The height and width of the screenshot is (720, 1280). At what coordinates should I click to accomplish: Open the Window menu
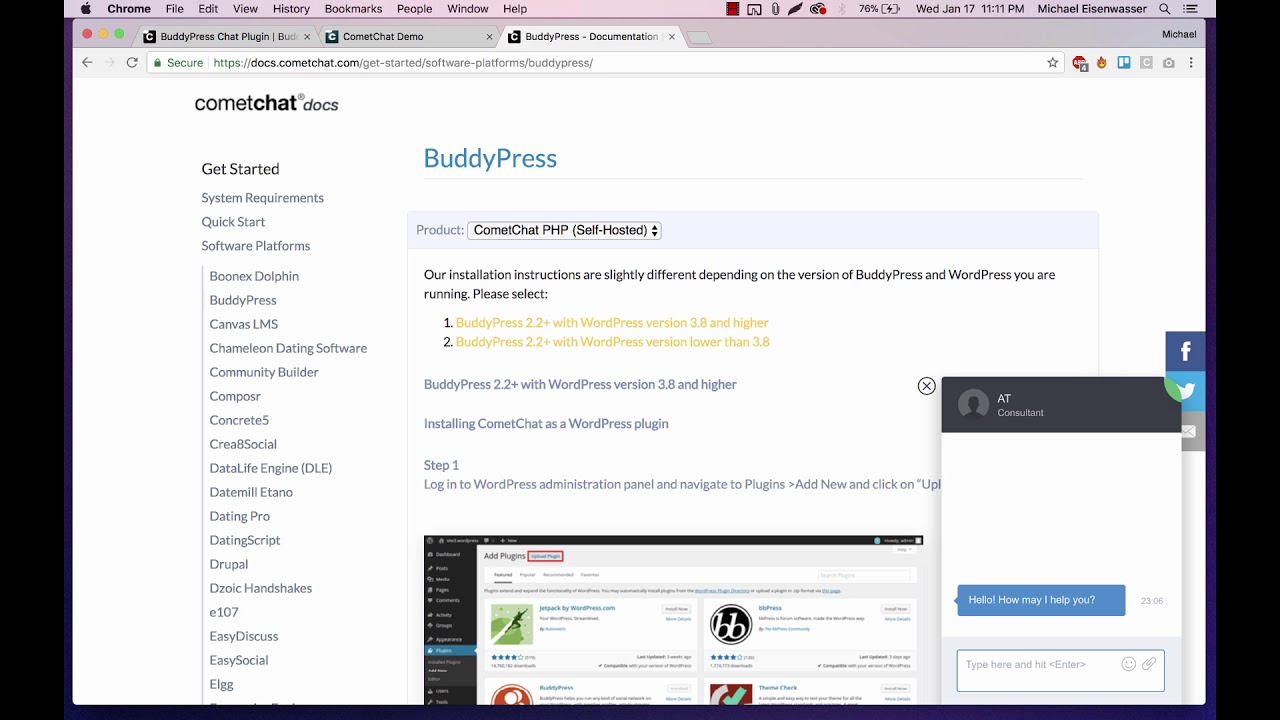pos(467,9)
